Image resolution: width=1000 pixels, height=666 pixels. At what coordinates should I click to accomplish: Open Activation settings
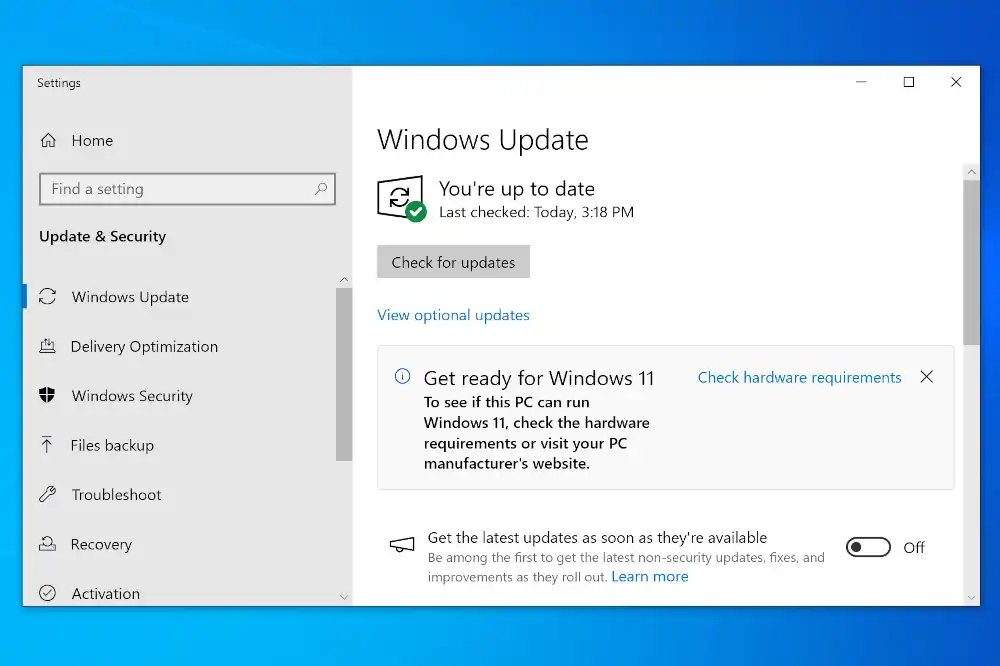pyautogui.click(x=105, y=593)
